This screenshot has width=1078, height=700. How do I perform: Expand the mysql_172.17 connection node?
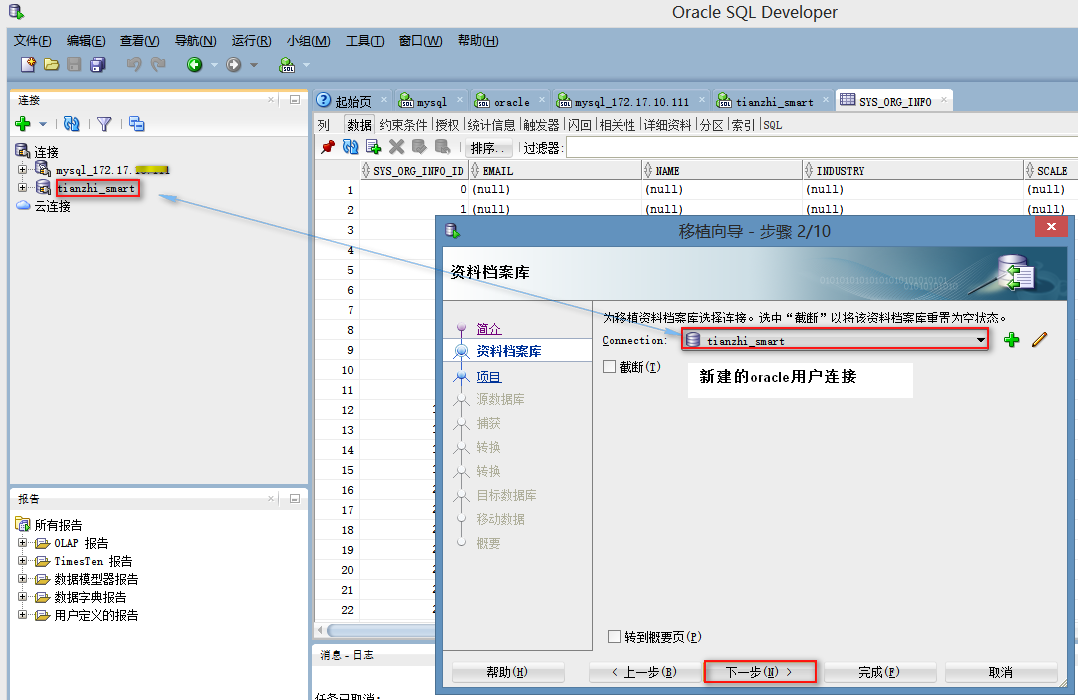pos(20,169)
